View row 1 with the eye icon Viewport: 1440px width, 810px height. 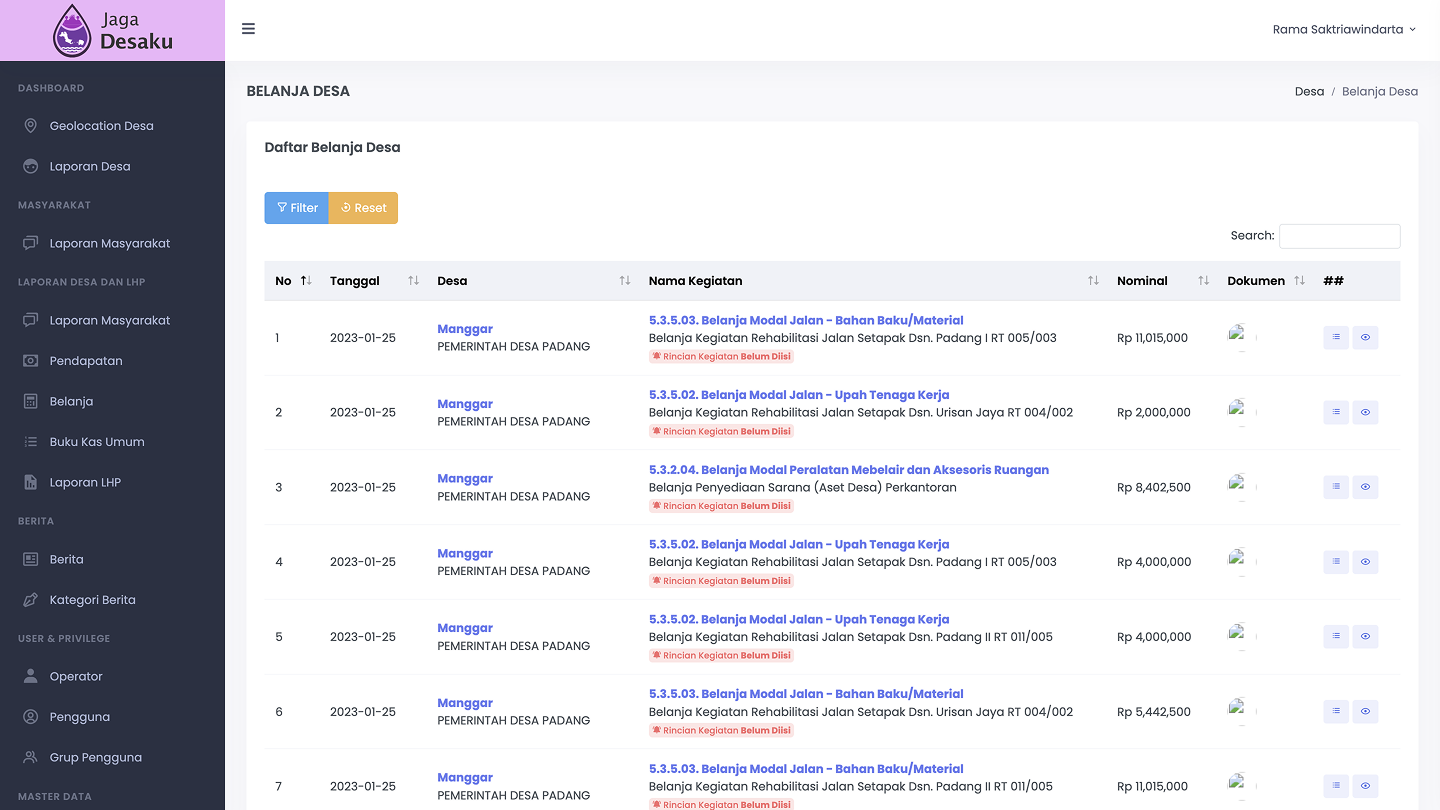coord(1366,338)
